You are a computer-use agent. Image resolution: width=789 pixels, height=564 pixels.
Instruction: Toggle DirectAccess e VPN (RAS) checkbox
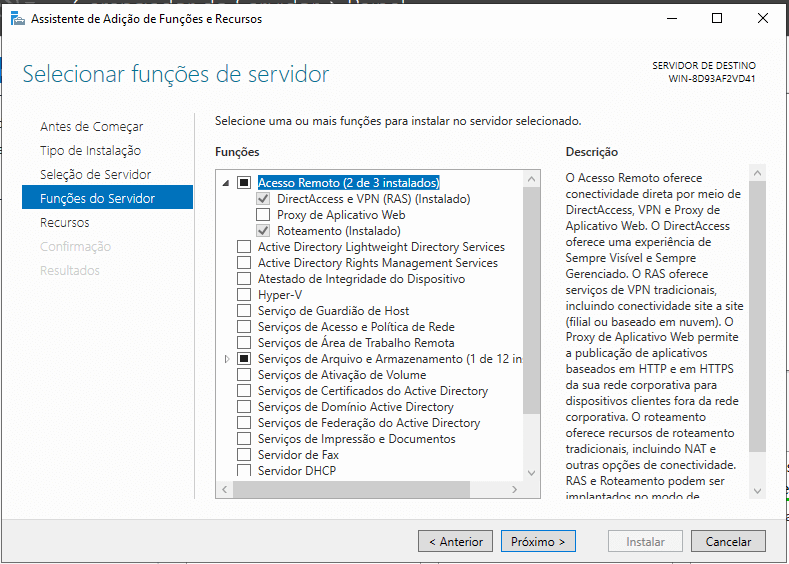pyautogui.click(x=263, y=199)
